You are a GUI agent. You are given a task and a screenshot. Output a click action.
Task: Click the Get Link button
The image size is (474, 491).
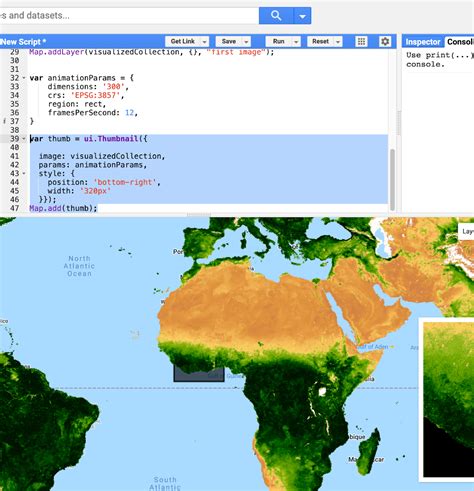183,41
